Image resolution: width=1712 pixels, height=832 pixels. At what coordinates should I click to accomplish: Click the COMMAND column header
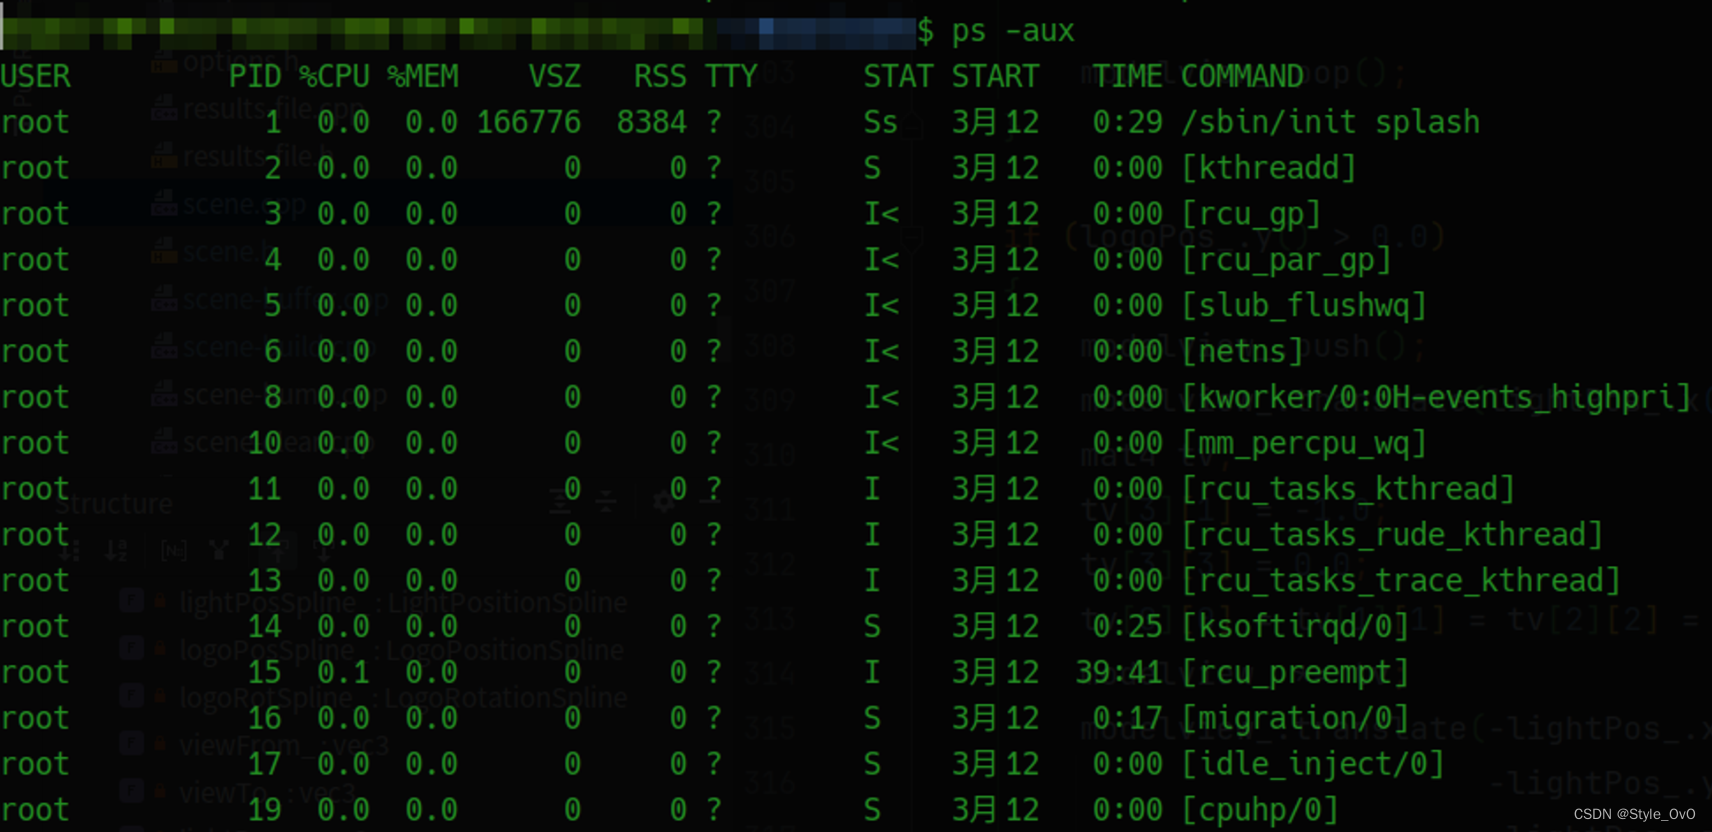coord(1242,77)
